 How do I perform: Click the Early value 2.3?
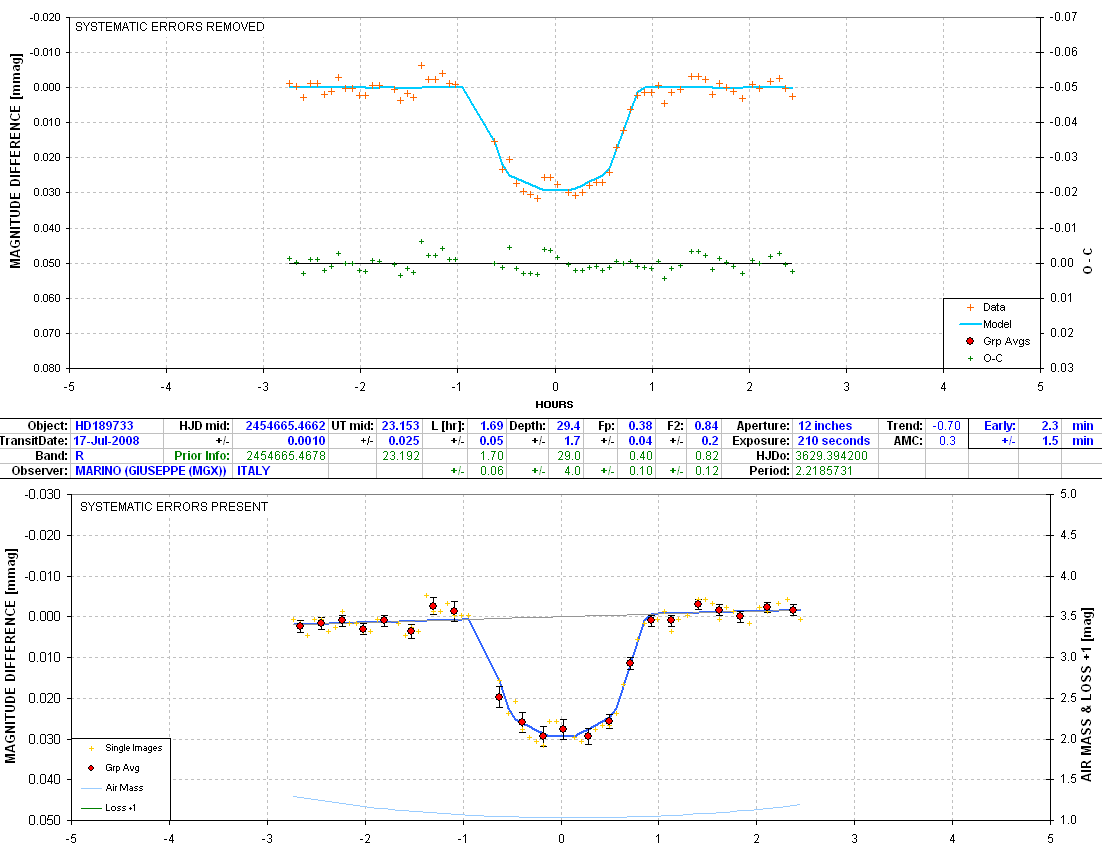1050,426
